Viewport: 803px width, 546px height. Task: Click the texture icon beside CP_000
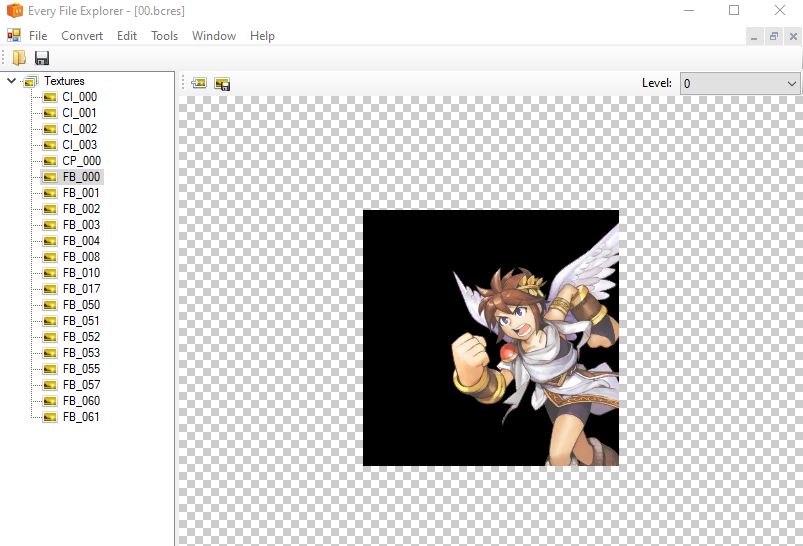tap(50, 161)
